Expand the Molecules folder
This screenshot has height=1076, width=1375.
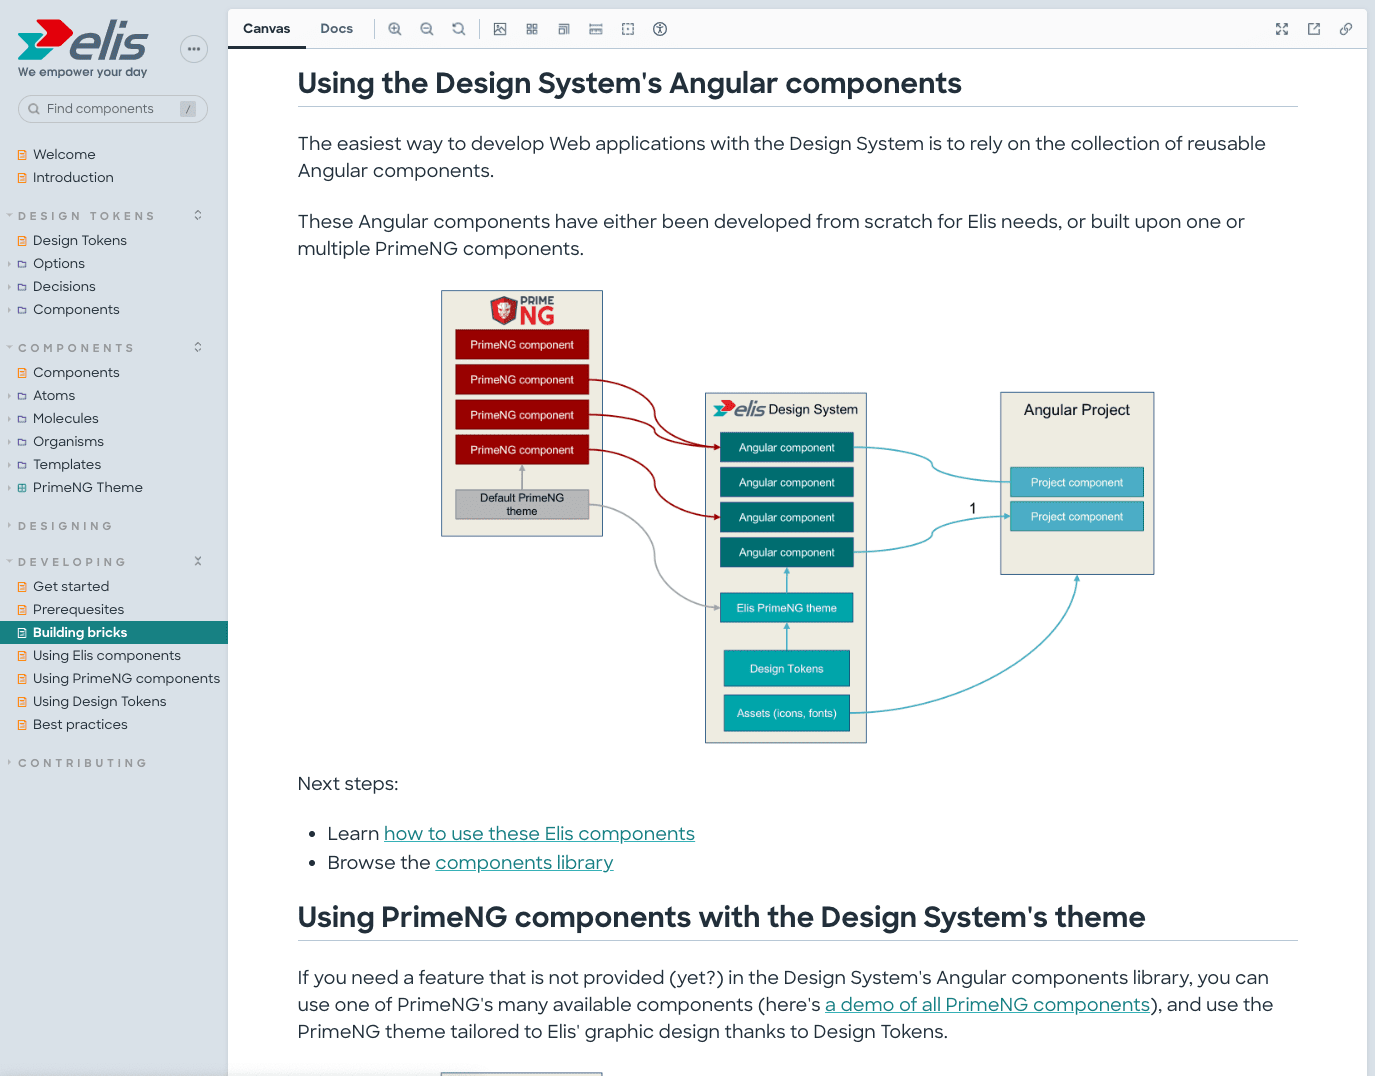click(x=66, y=419)
